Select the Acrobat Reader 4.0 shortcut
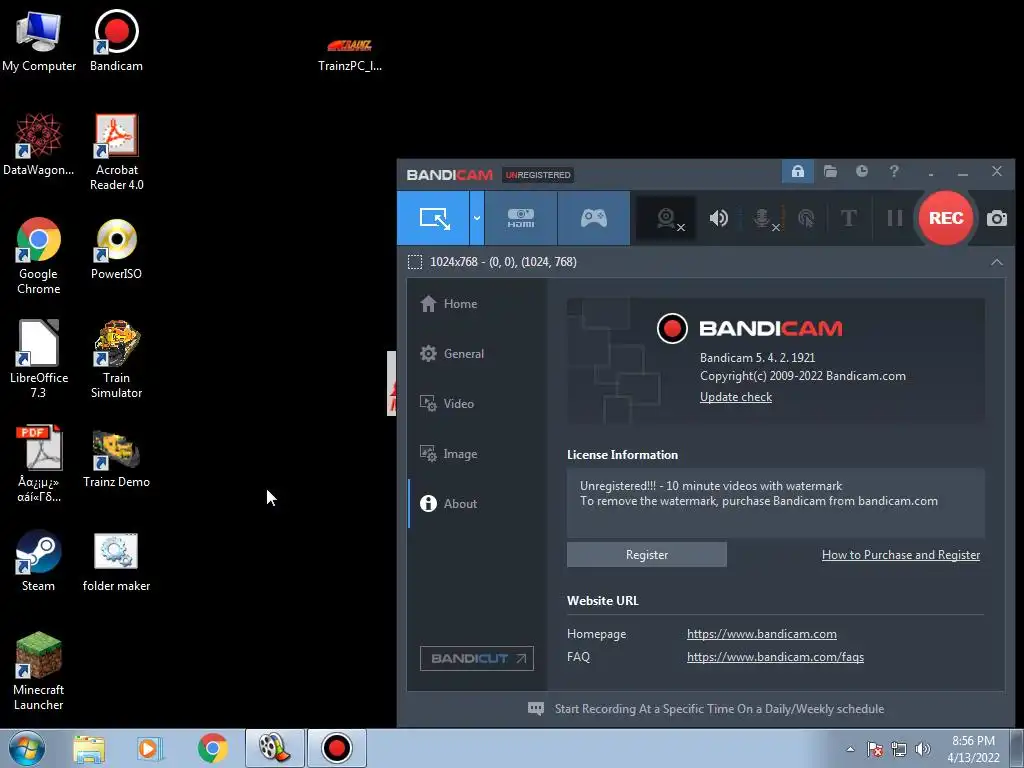This screenshot has width=1024, height=768. (116, 152)
